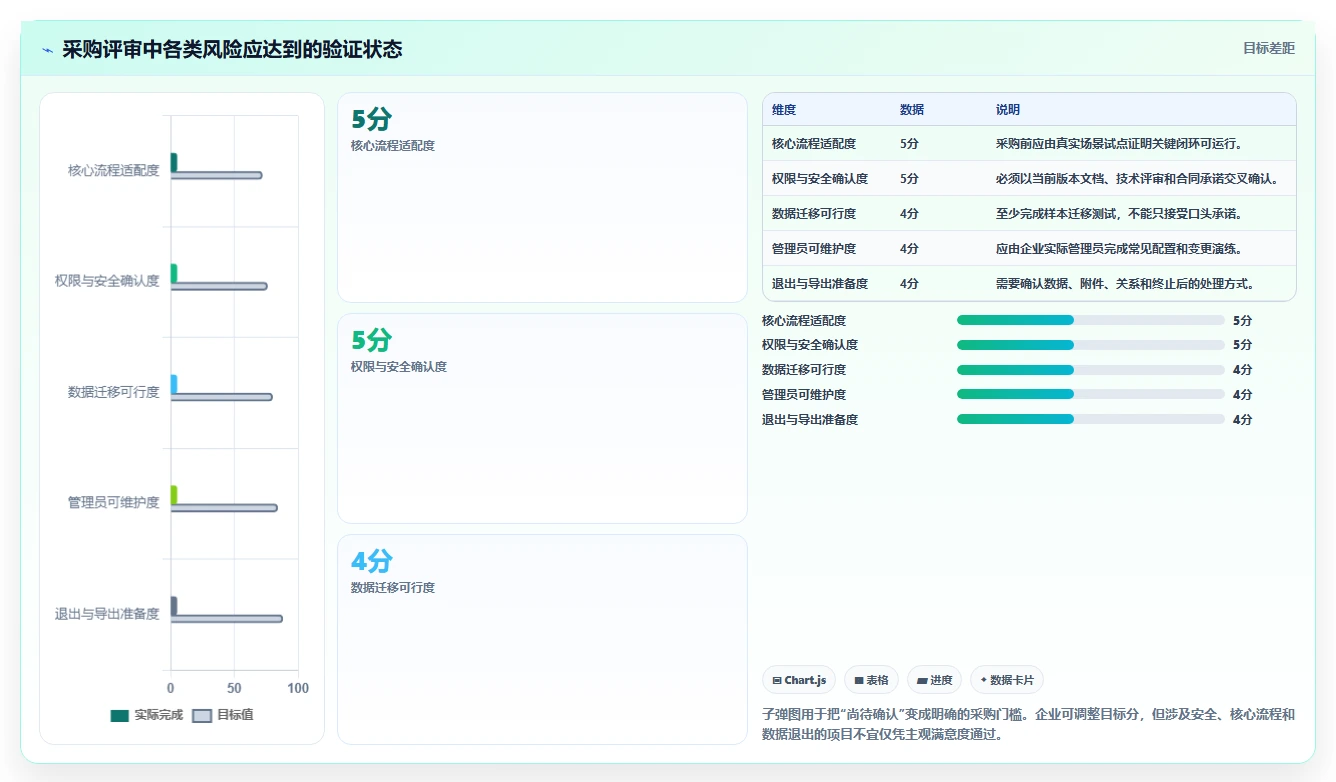Click the 实际完成 legend color swatch
The image size is (1336, 782).
click(120, 715)
